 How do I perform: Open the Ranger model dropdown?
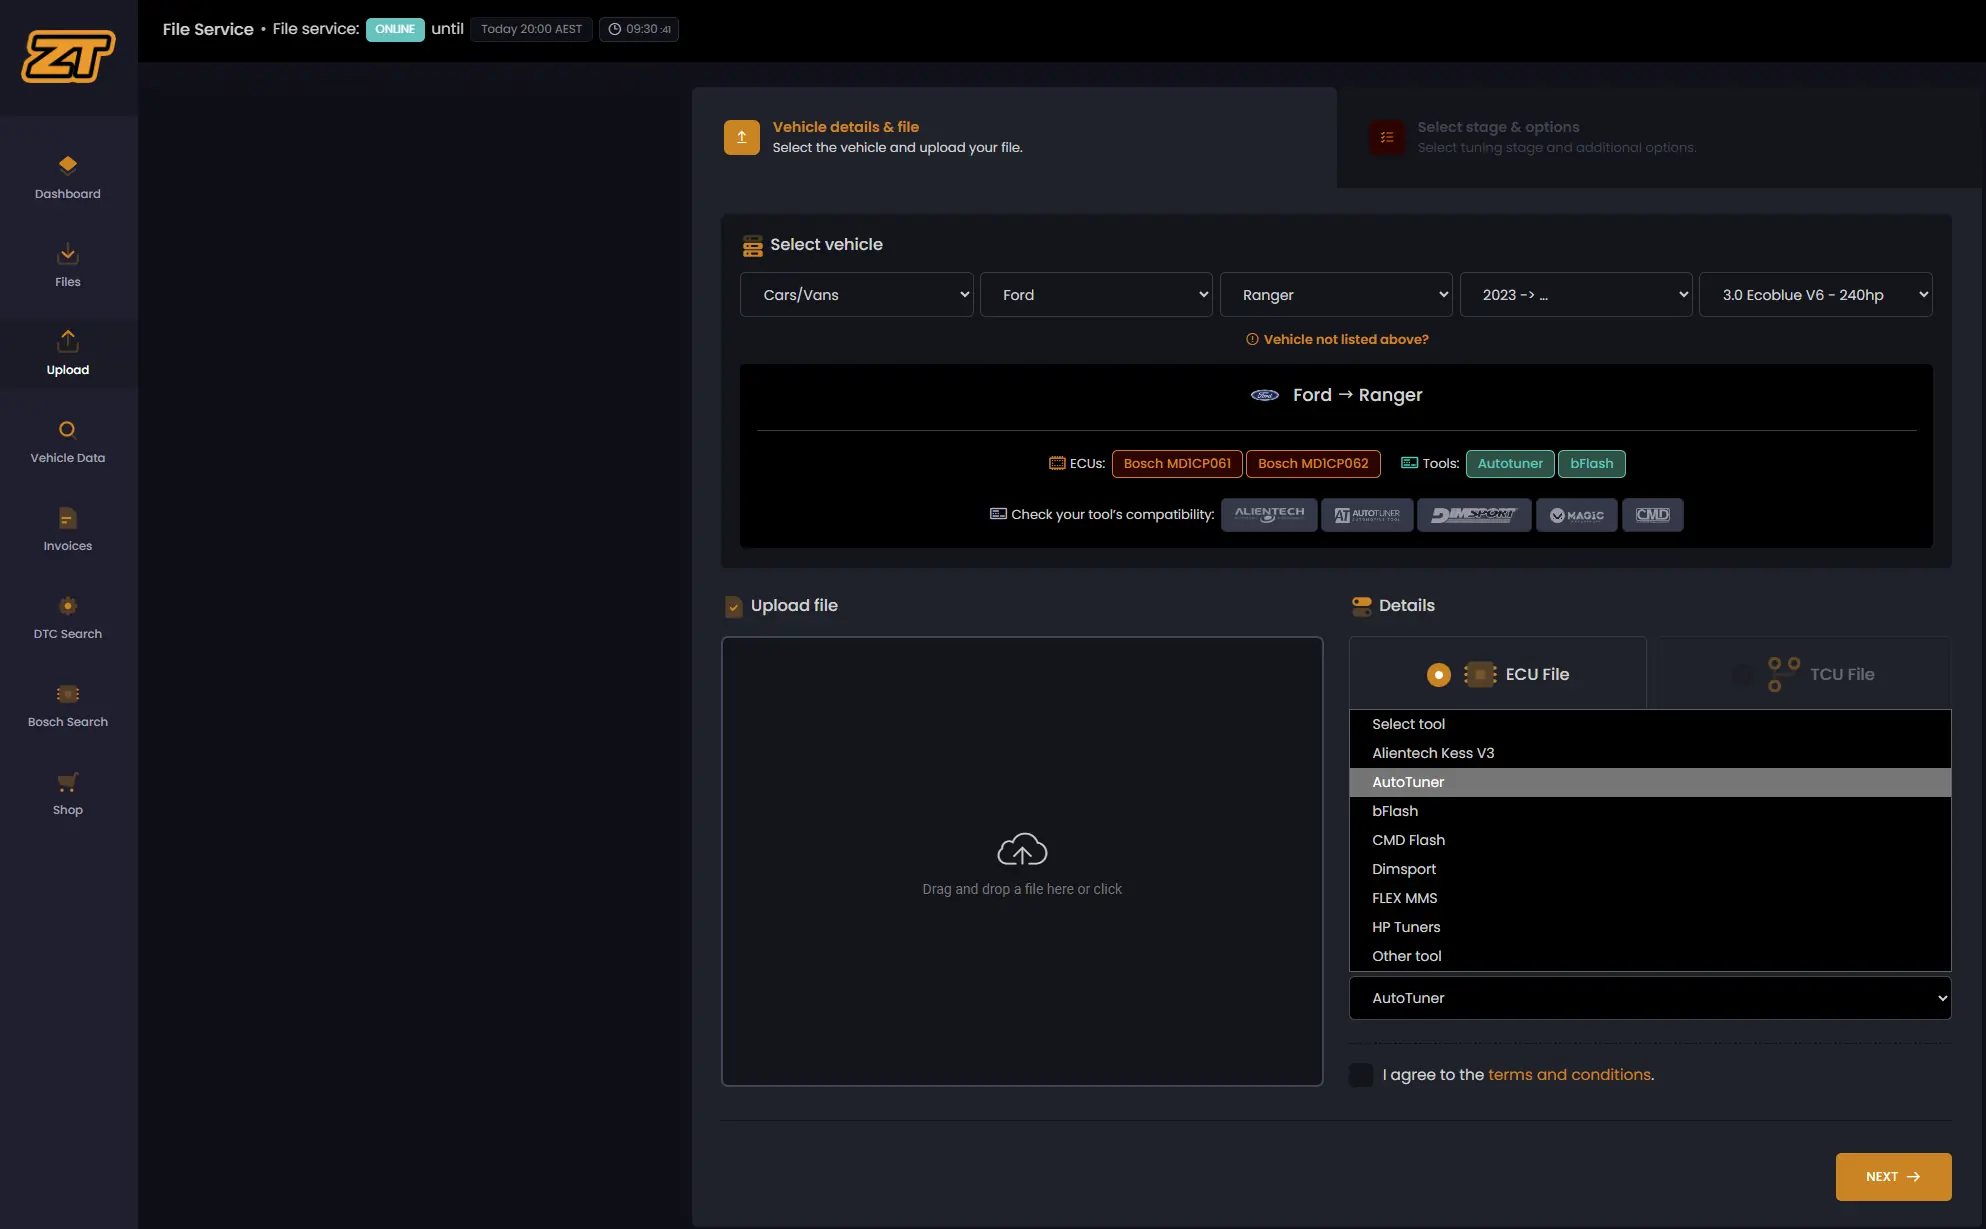1336,295
